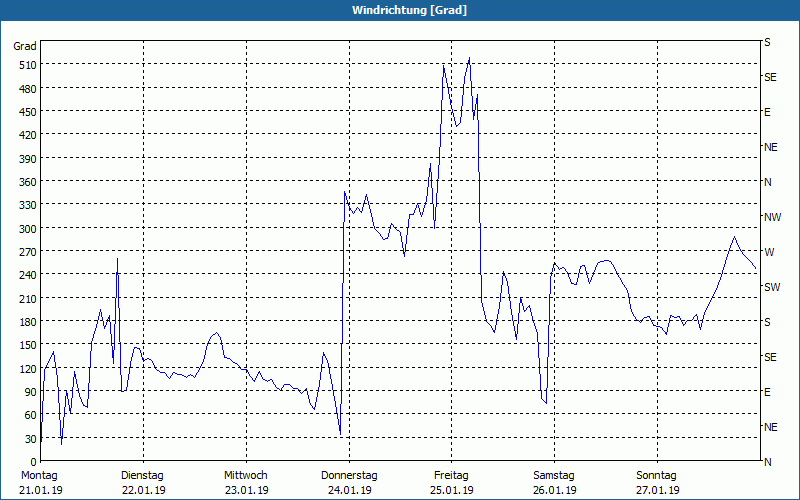Pick the date 23.01.19
Viewport: 800px width, 500px height.
click(246, 490)
